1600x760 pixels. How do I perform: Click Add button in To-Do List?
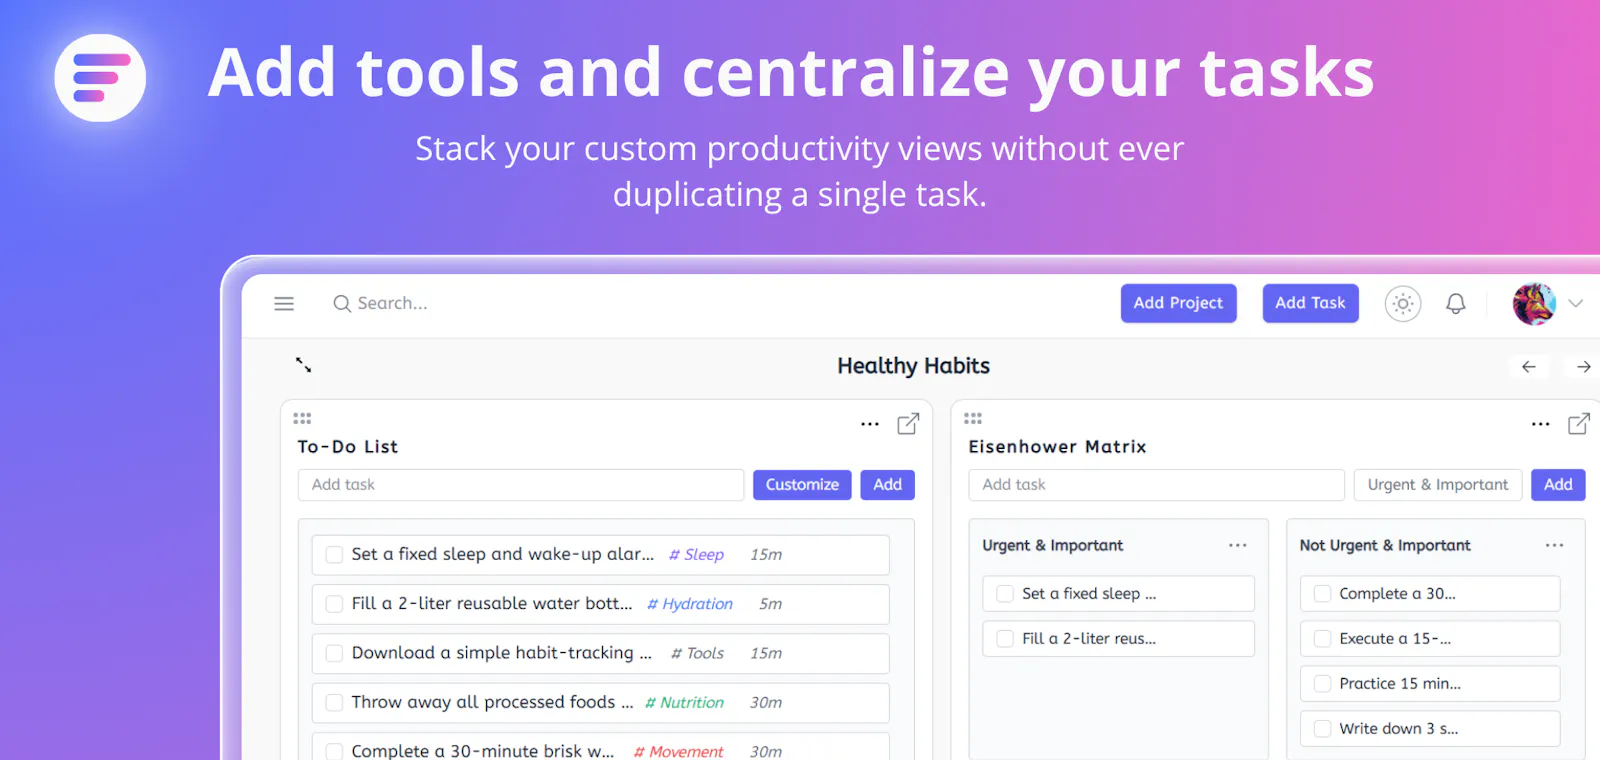[888, 485]
